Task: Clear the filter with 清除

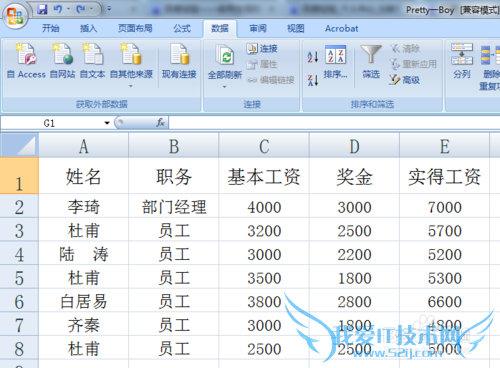Action: tap(405, 49)
